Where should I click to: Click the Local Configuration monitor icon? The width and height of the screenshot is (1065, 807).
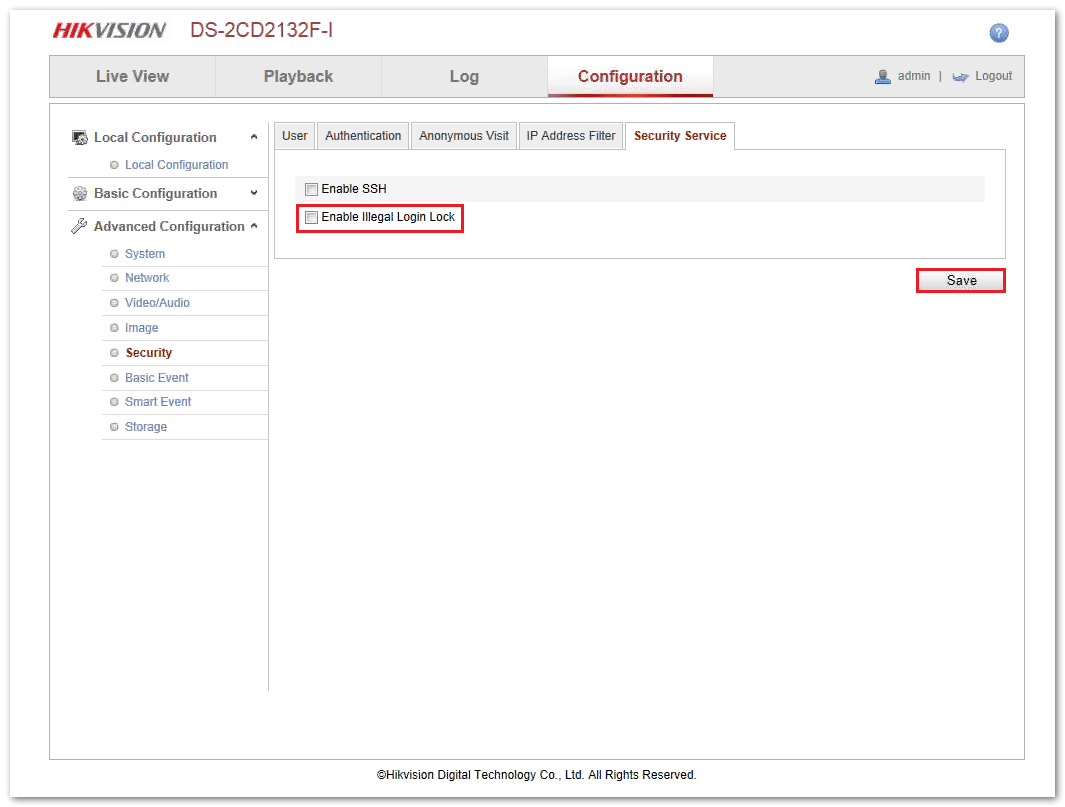[x=80, y=138]
